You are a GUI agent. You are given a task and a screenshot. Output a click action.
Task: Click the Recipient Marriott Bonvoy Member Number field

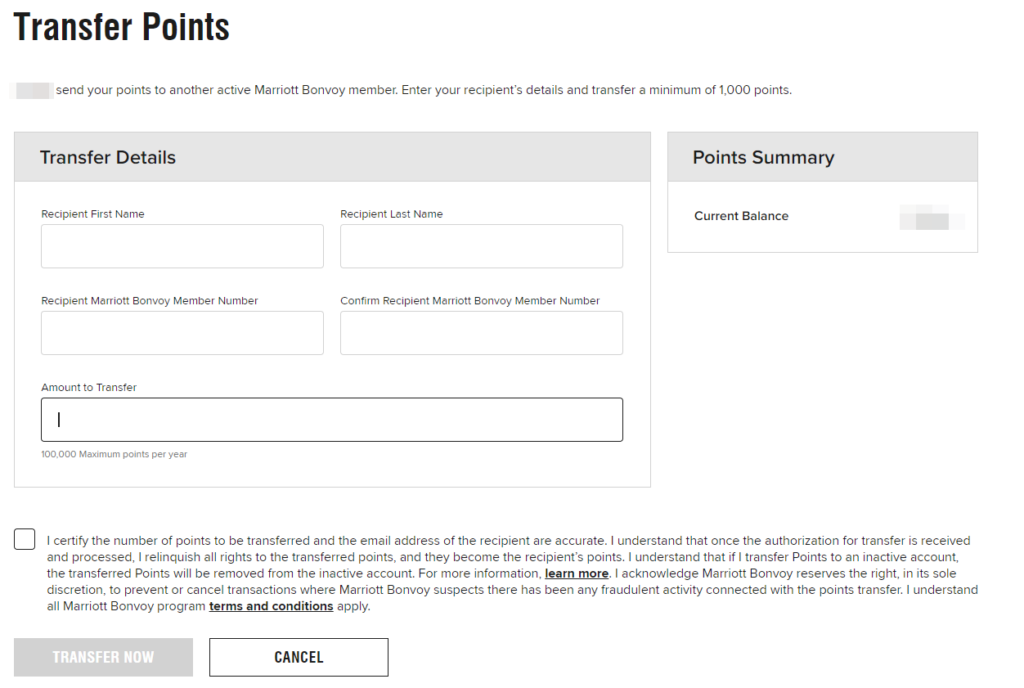pos(182,333)
